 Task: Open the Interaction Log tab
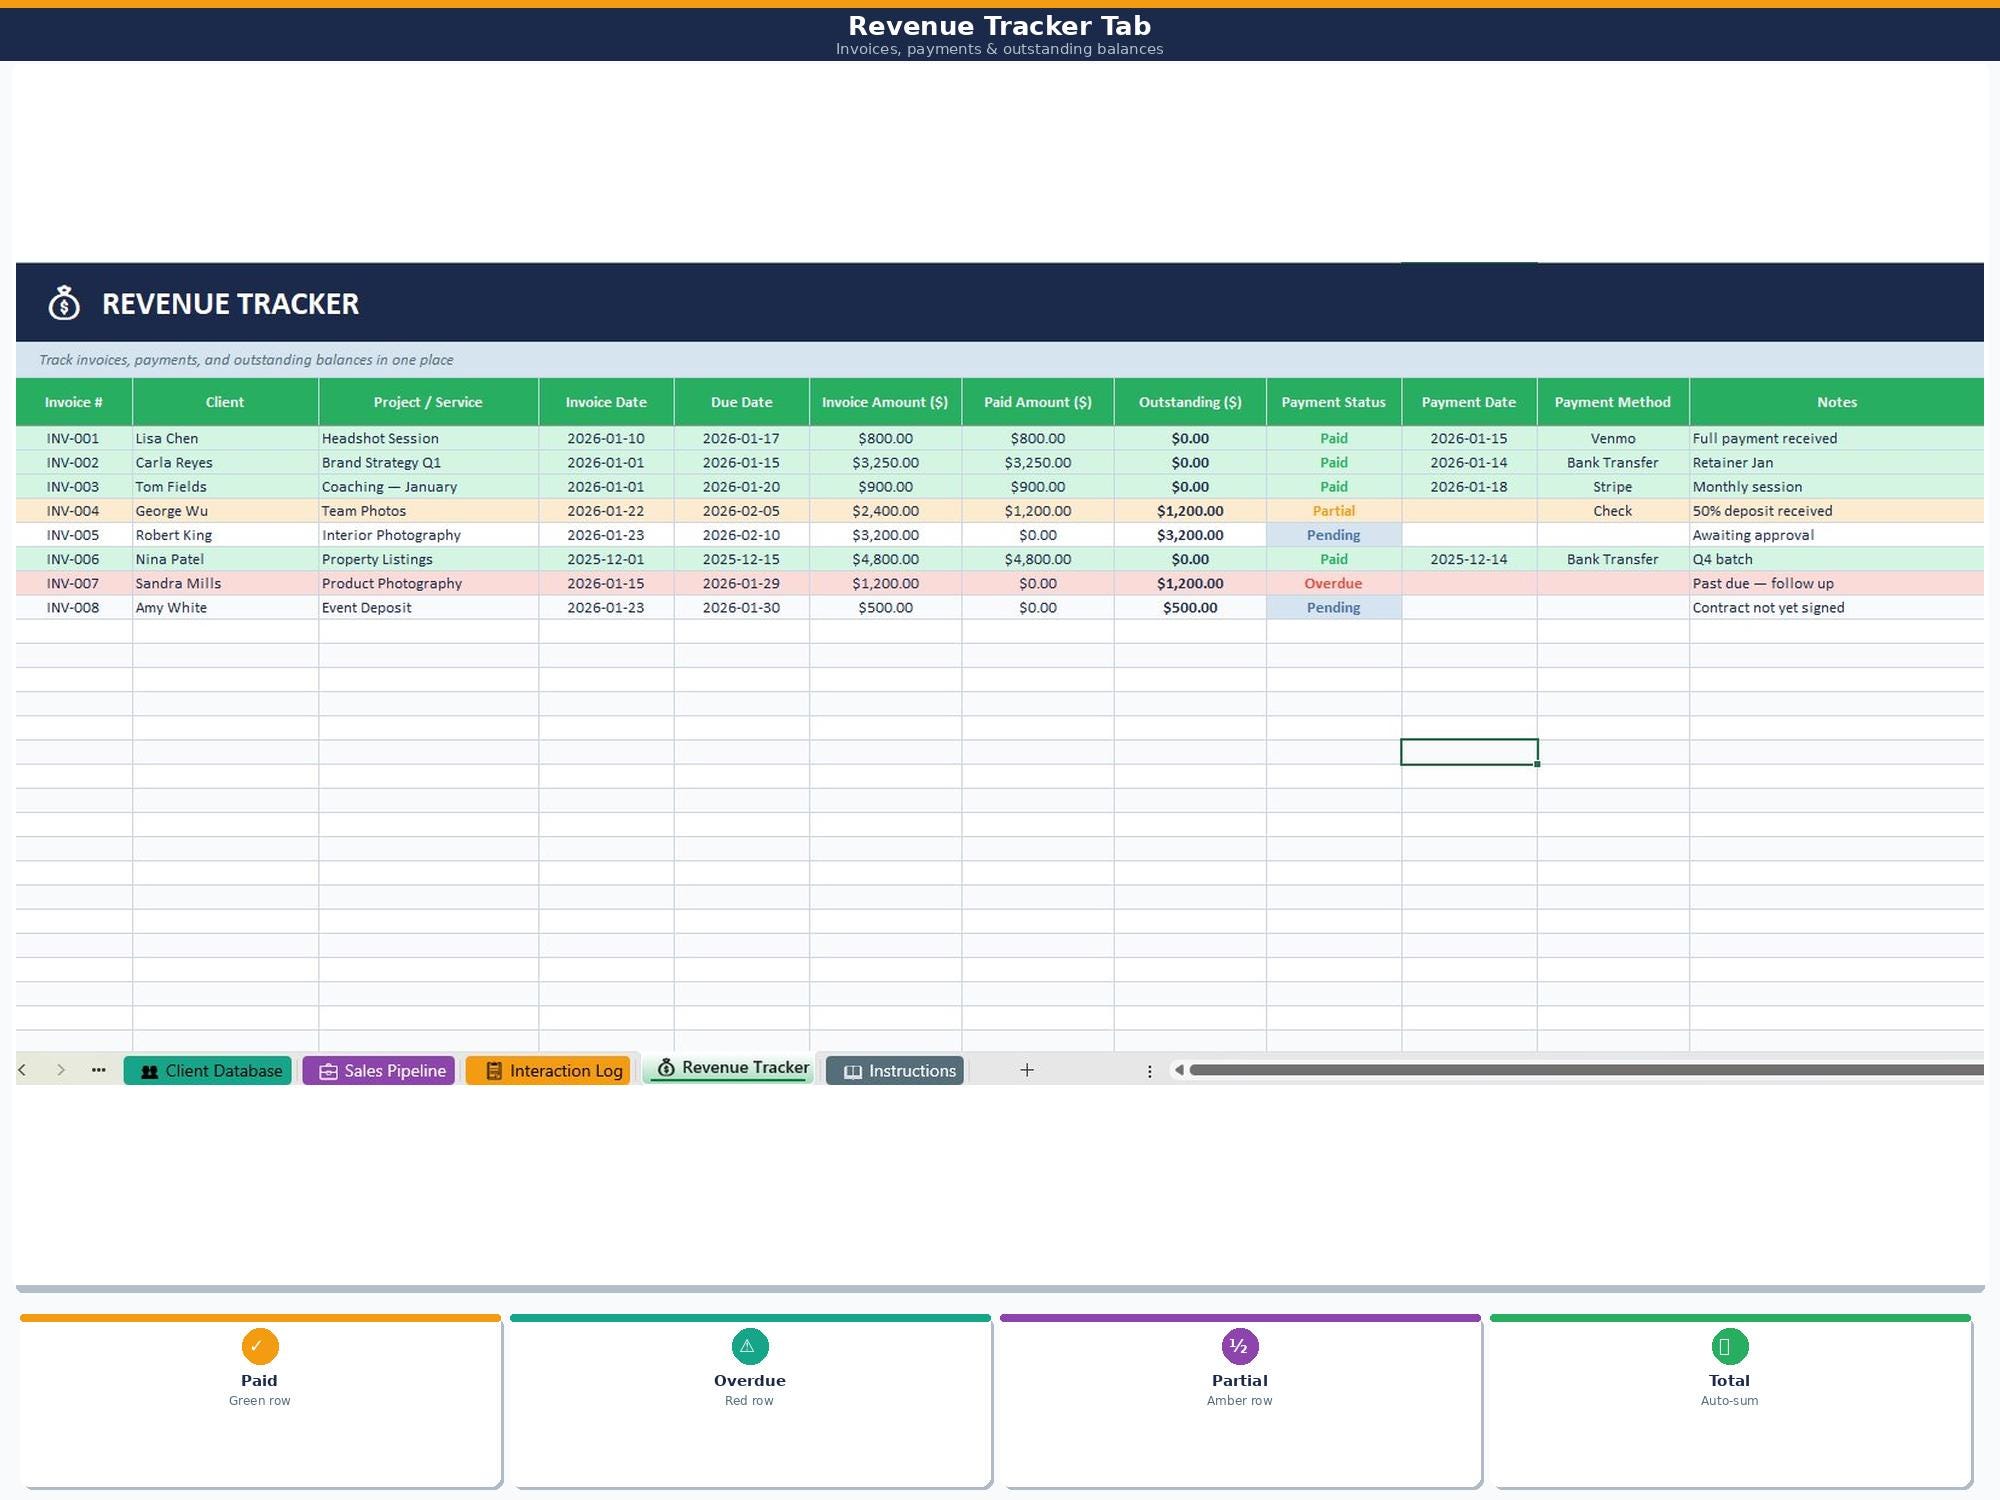coord(548,1070)
